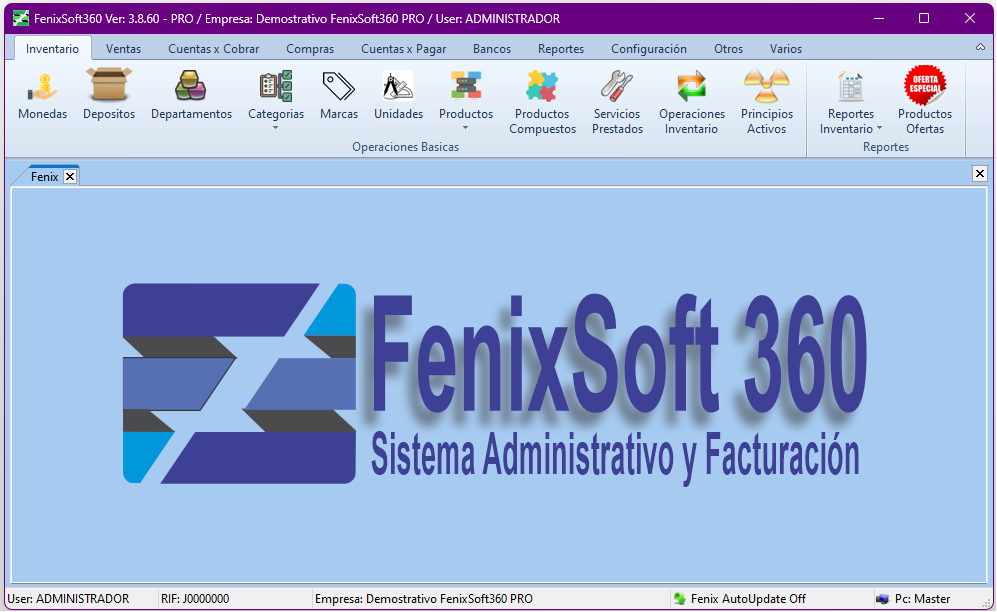997x612 pixels.
Task: Click the Productos icon
Action: [x=466, y=86]
